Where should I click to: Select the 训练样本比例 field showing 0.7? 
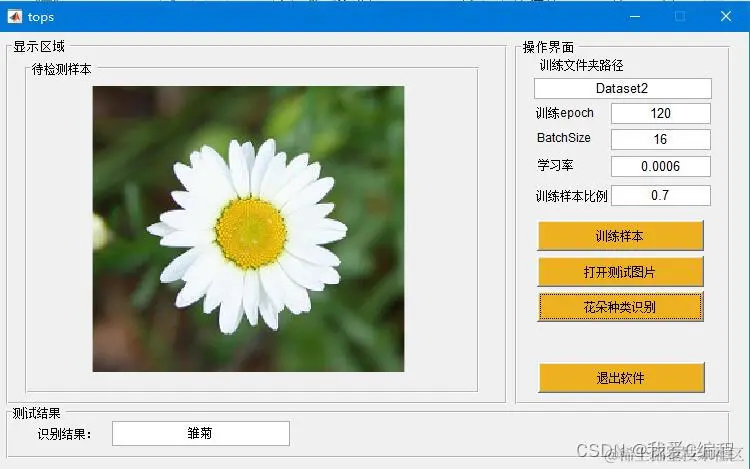(661, 195)
